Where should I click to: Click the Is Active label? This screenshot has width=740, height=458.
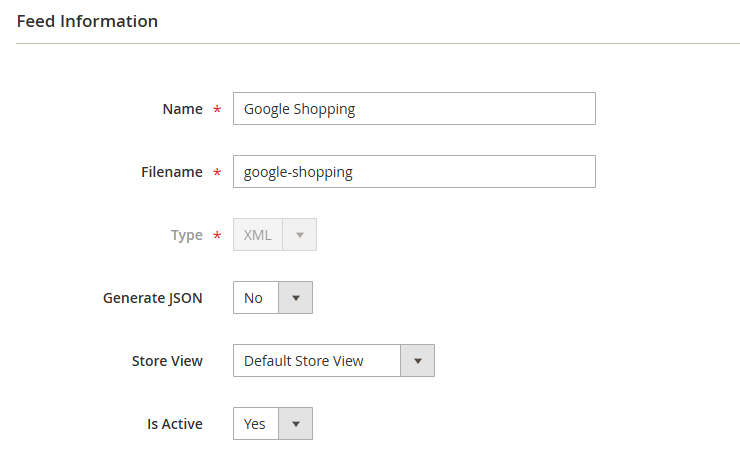[174, 424]
